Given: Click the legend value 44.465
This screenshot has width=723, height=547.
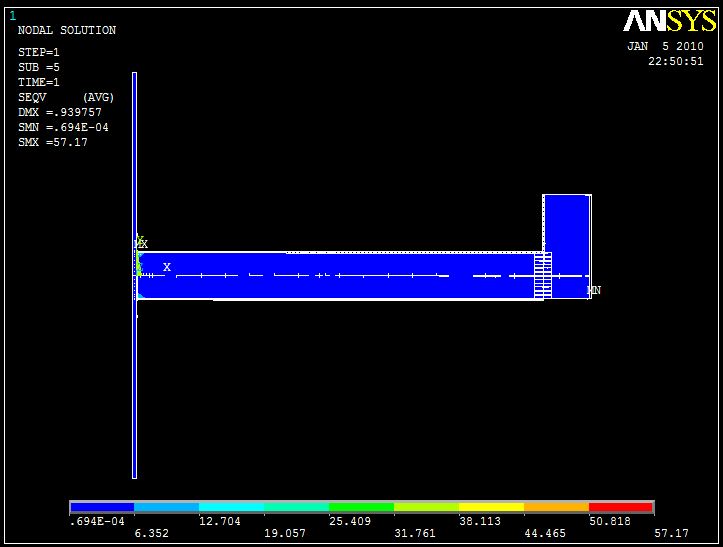Looking at the screenshot, I should tap(545, 534).
